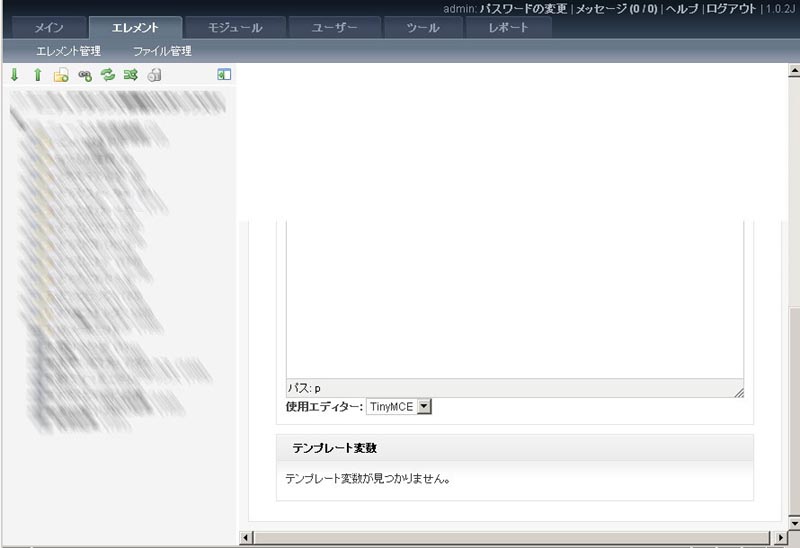
Task: Click the sort tree shuffle-arrows icon
Action: click(x=130, y=75)
